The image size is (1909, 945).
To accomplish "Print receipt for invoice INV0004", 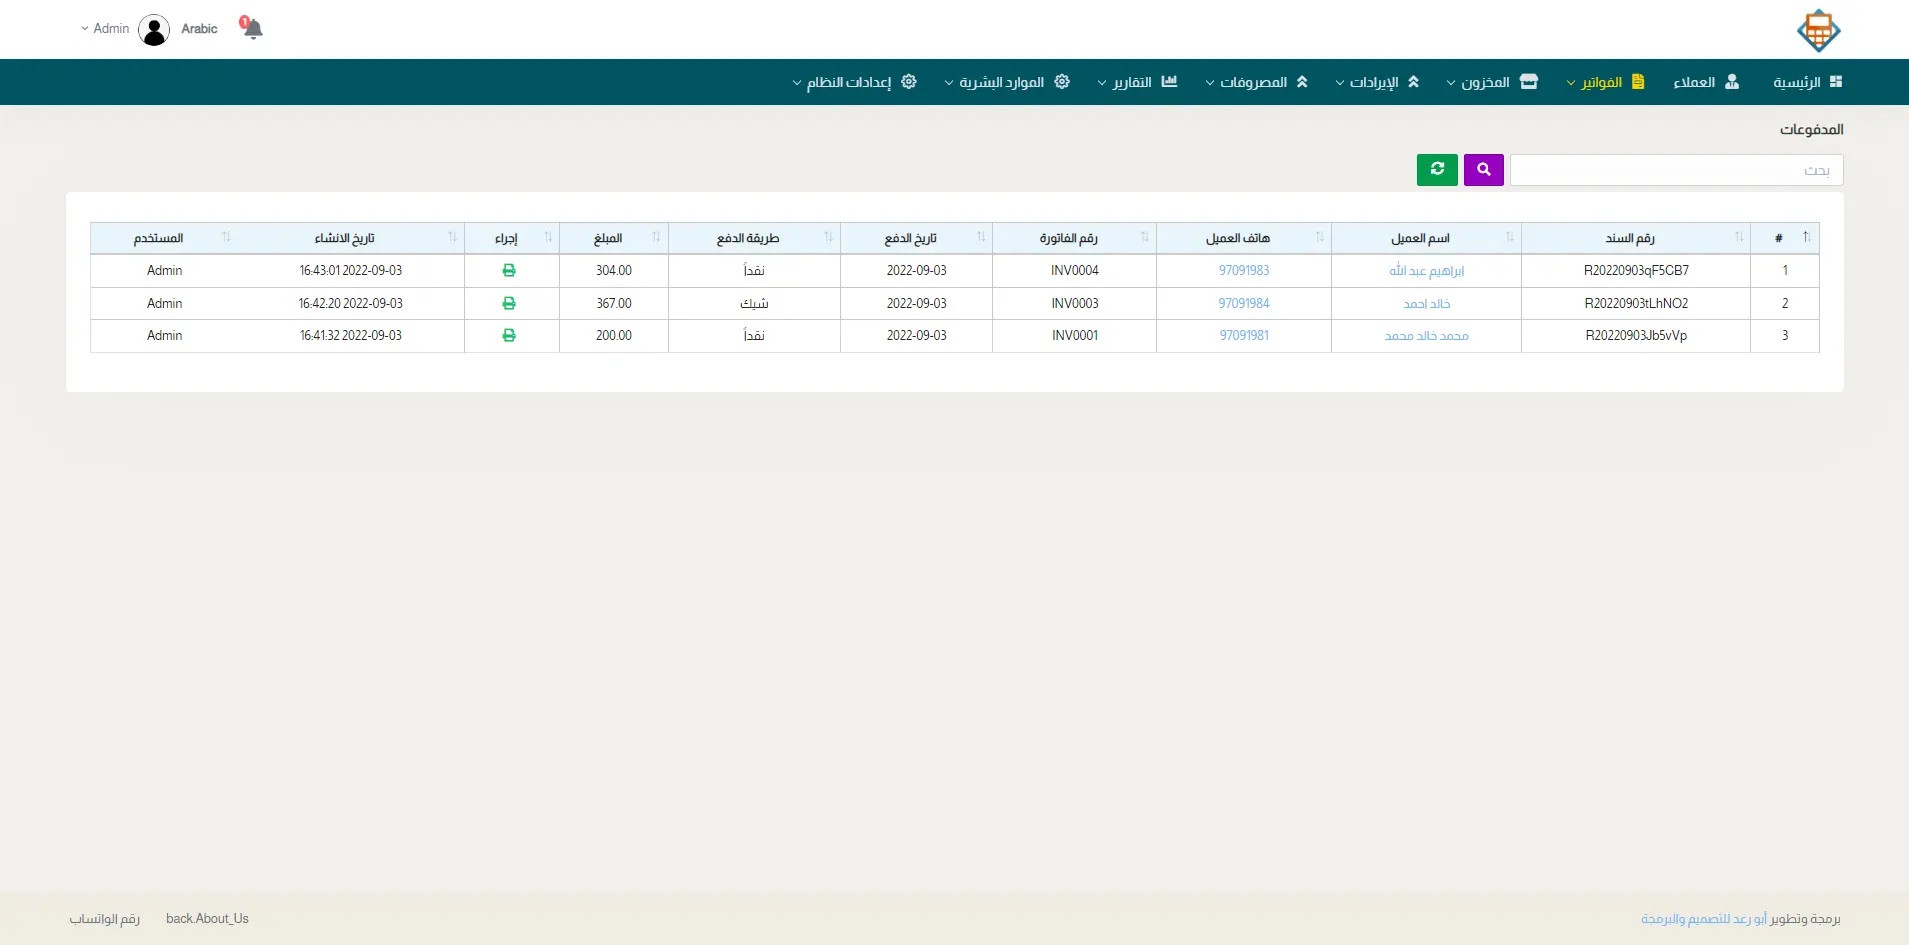I will 509,271.
